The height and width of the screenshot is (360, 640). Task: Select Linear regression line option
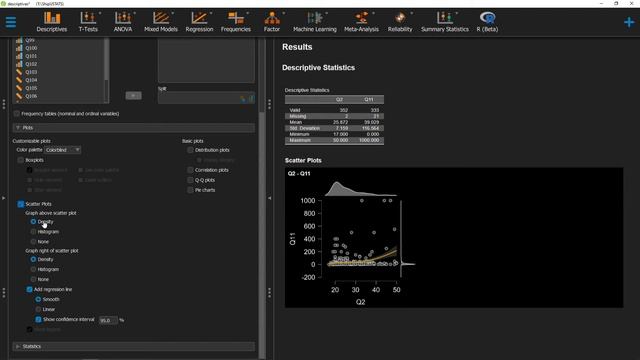38,309
